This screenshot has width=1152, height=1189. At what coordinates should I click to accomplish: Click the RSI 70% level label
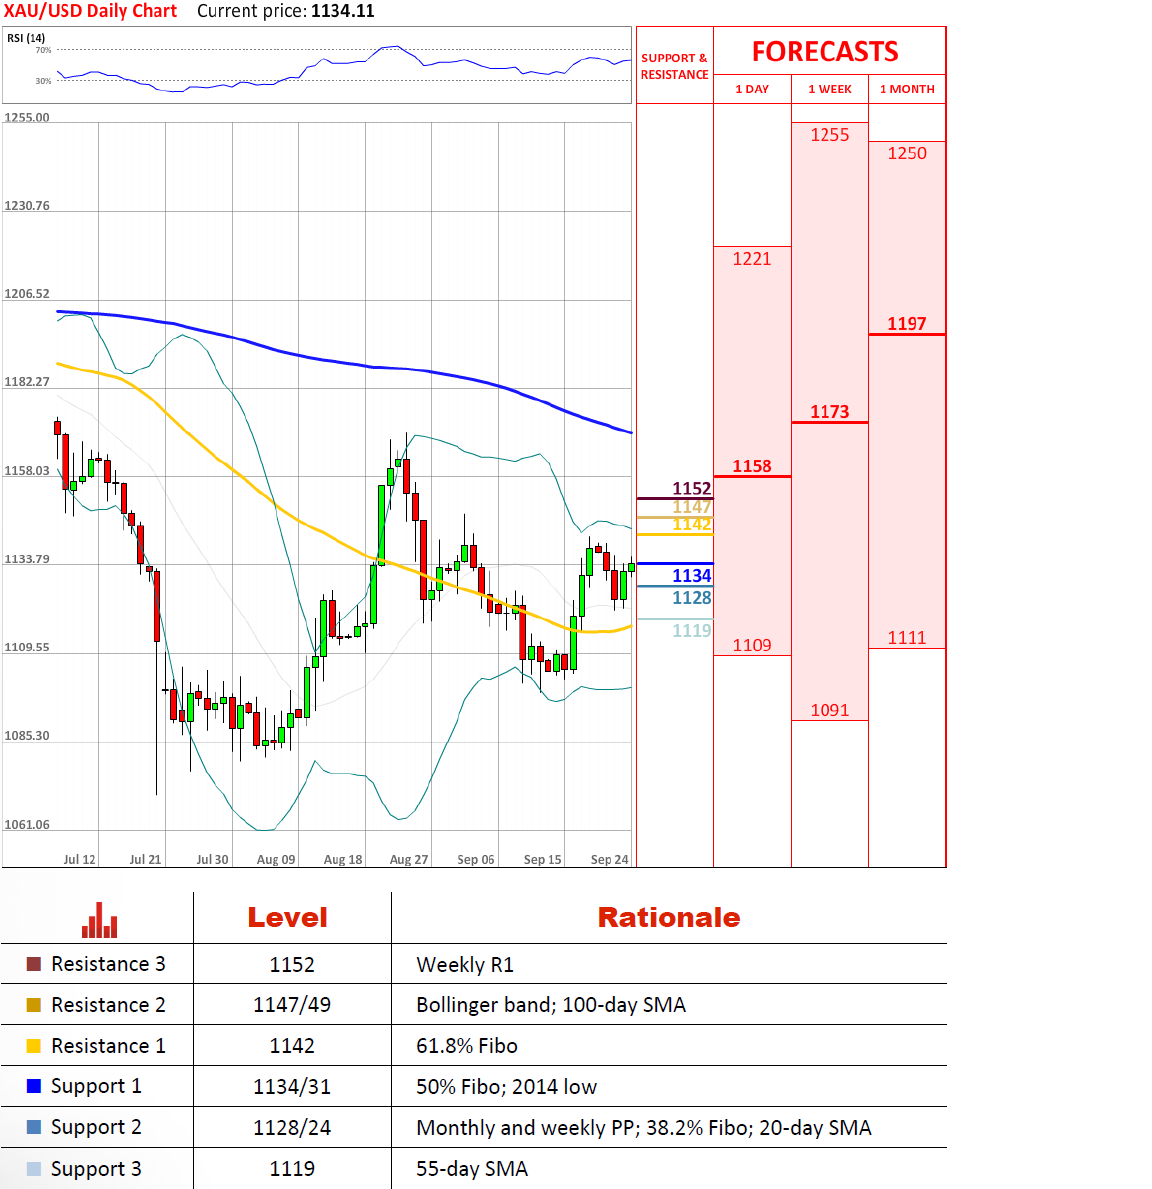tap(43, 50)
